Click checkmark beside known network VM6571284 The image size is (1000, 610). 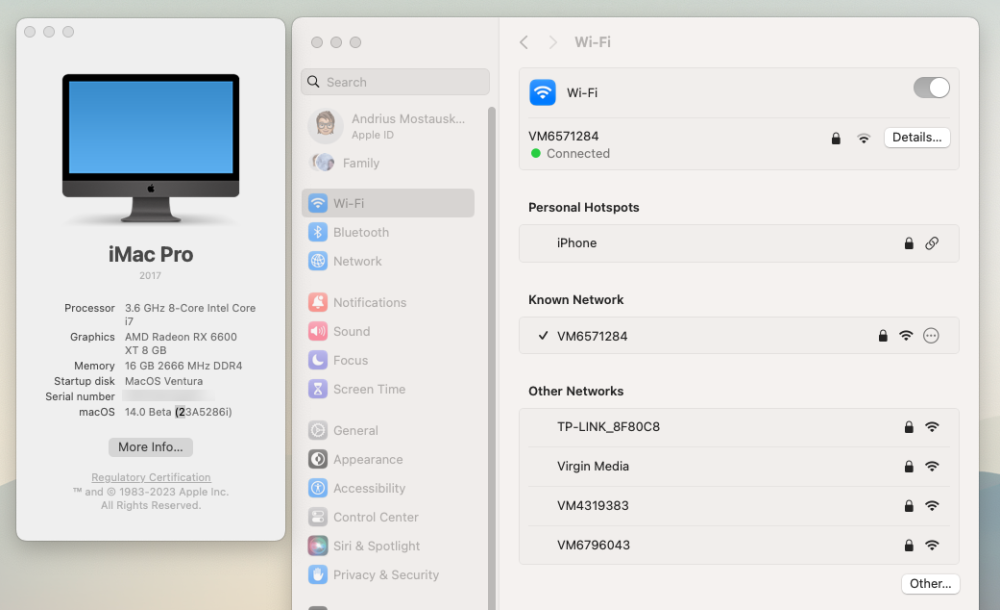coord(543,336)
